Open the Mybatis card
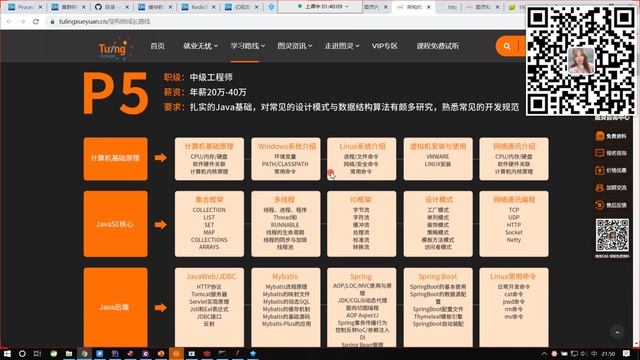The width and height of the screenshot is (640, 360). [x=286, y=307]
